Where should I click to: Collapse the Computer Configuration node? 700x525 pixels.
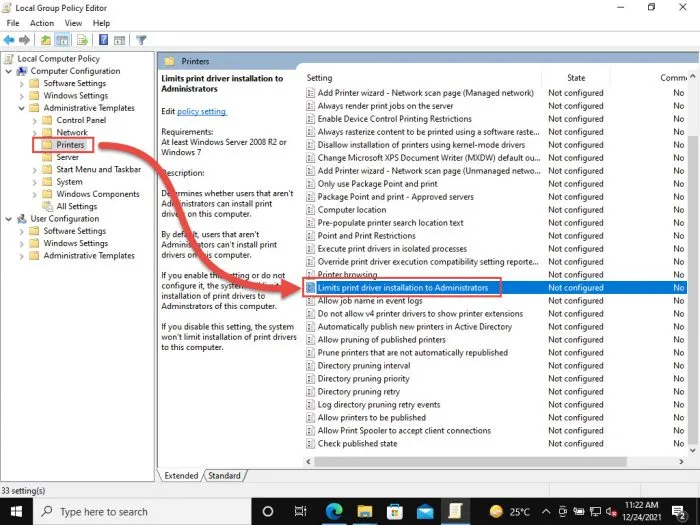point(8,71)
